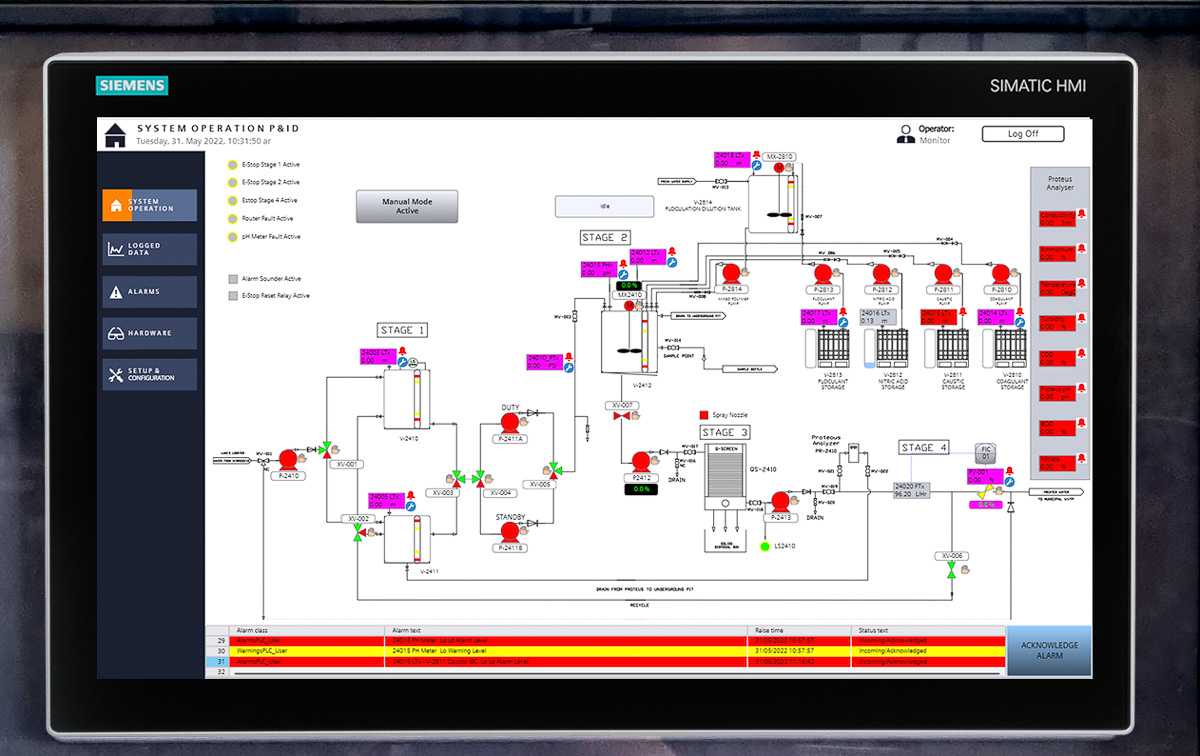The width and height of the screenshot is (1200, 756).
Task: Click the Conductivity alarm bell in Proteus Analyser
Action: (1083, 213)
